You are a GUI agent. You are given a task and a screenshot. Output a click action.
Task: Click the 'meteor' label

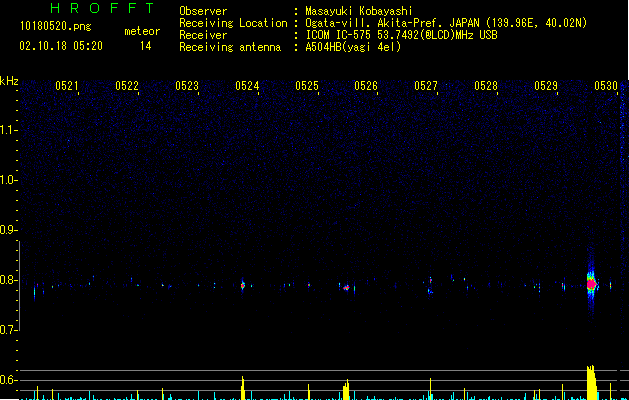[x=142, y=31]
